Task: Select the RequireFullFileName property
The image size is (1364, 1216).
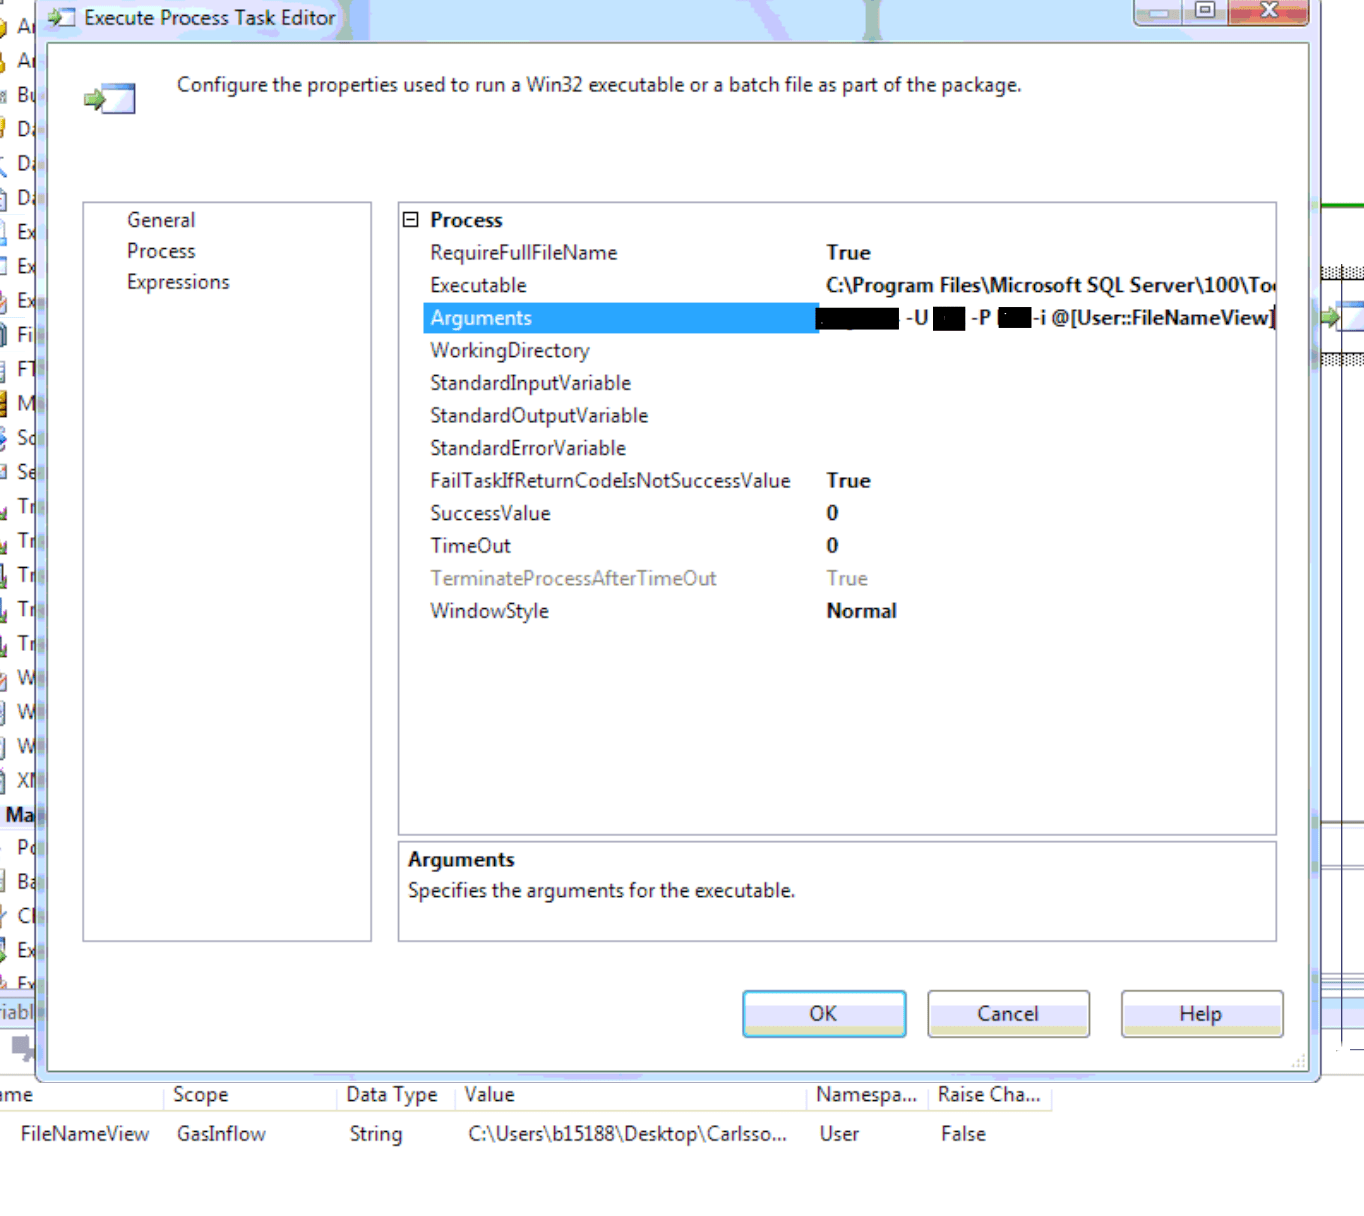Action: pos(524,253)
